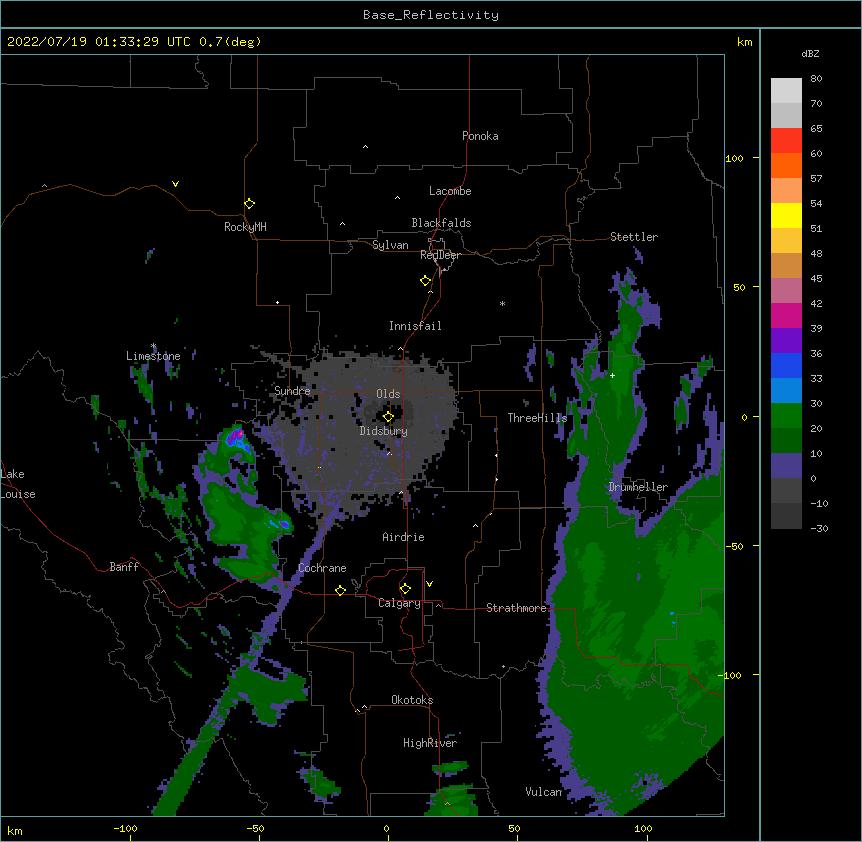
Task: Click the -100 tick on the bottom axis
Action: tap(125, 828)
